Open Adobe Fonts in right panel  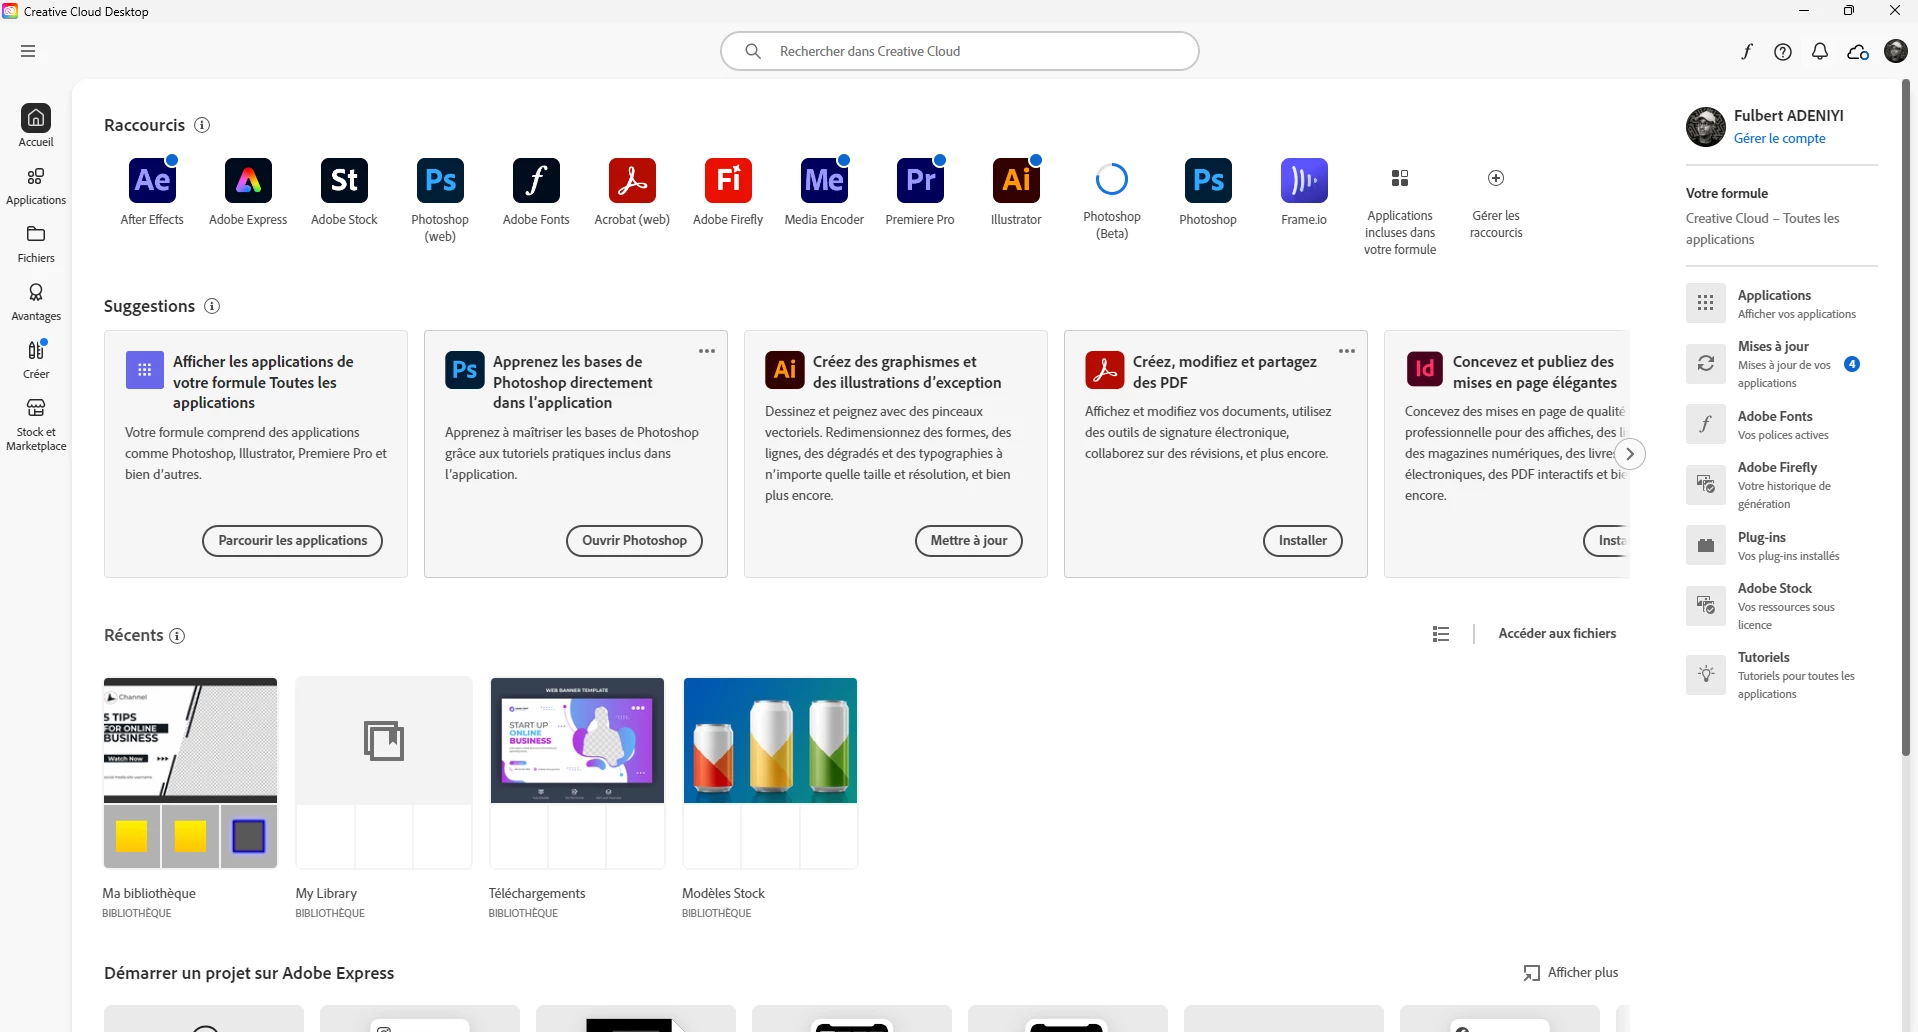1781,425
